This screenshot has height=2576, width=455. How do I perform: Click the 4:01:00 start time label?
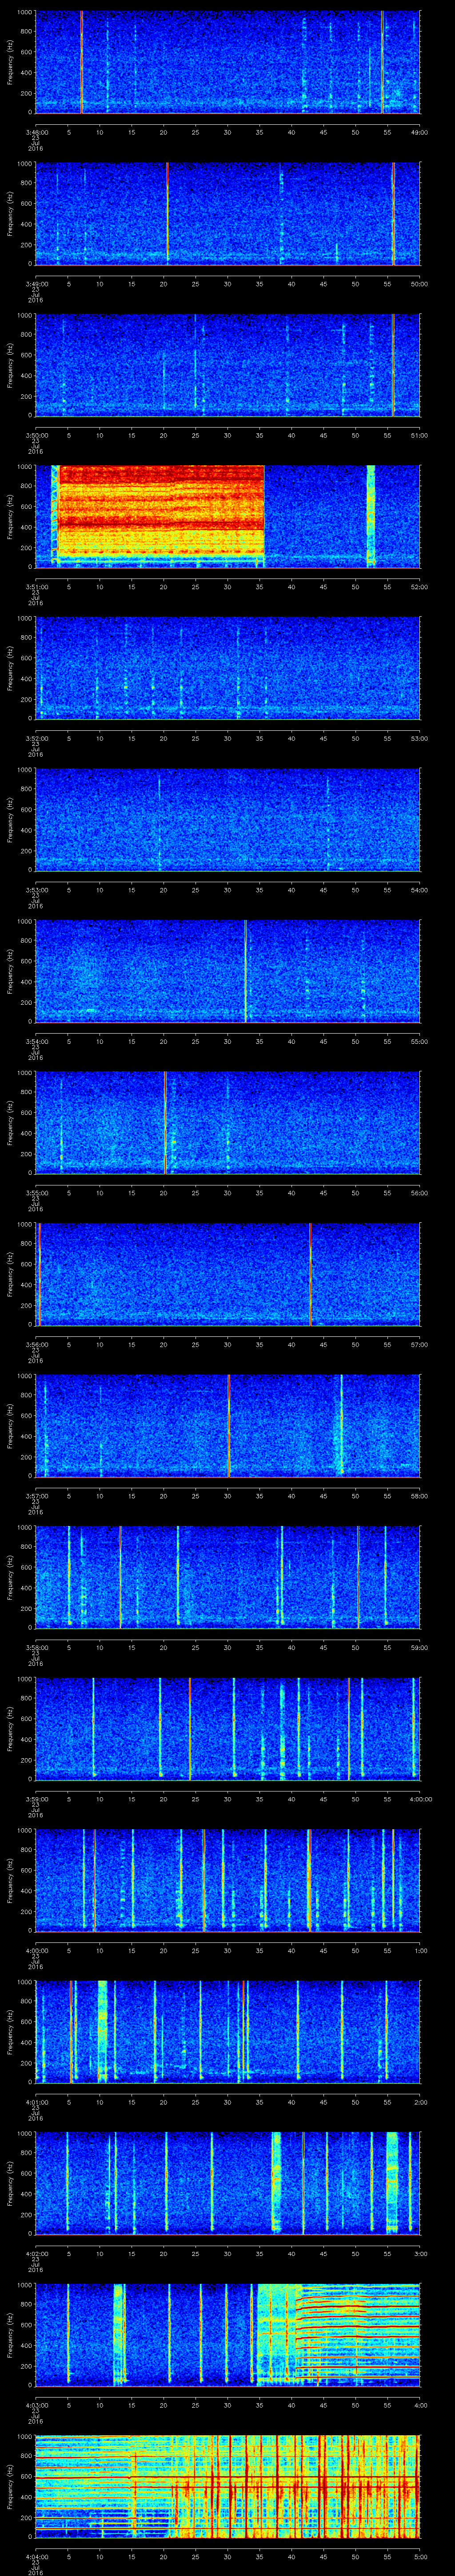[x=36, y=2102]
